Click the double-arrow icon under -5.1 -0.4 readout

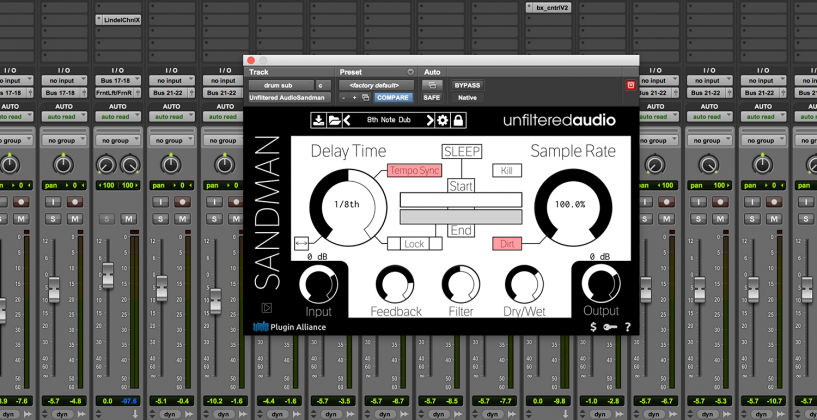point(189,415)
